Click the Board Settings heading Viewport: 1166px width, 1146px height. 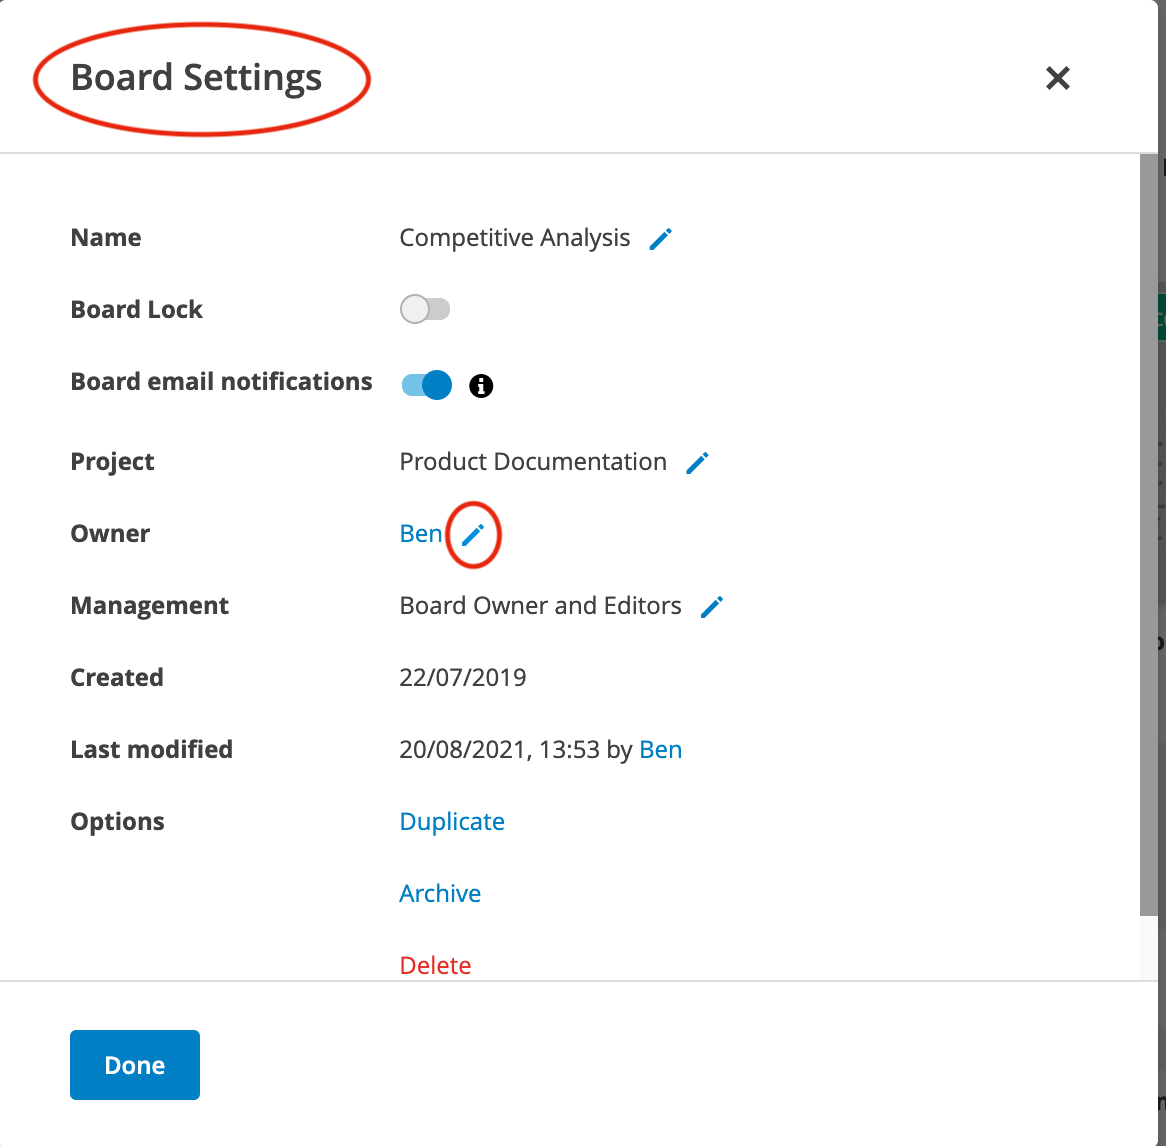pyautogui.click(x=196, y=78)
